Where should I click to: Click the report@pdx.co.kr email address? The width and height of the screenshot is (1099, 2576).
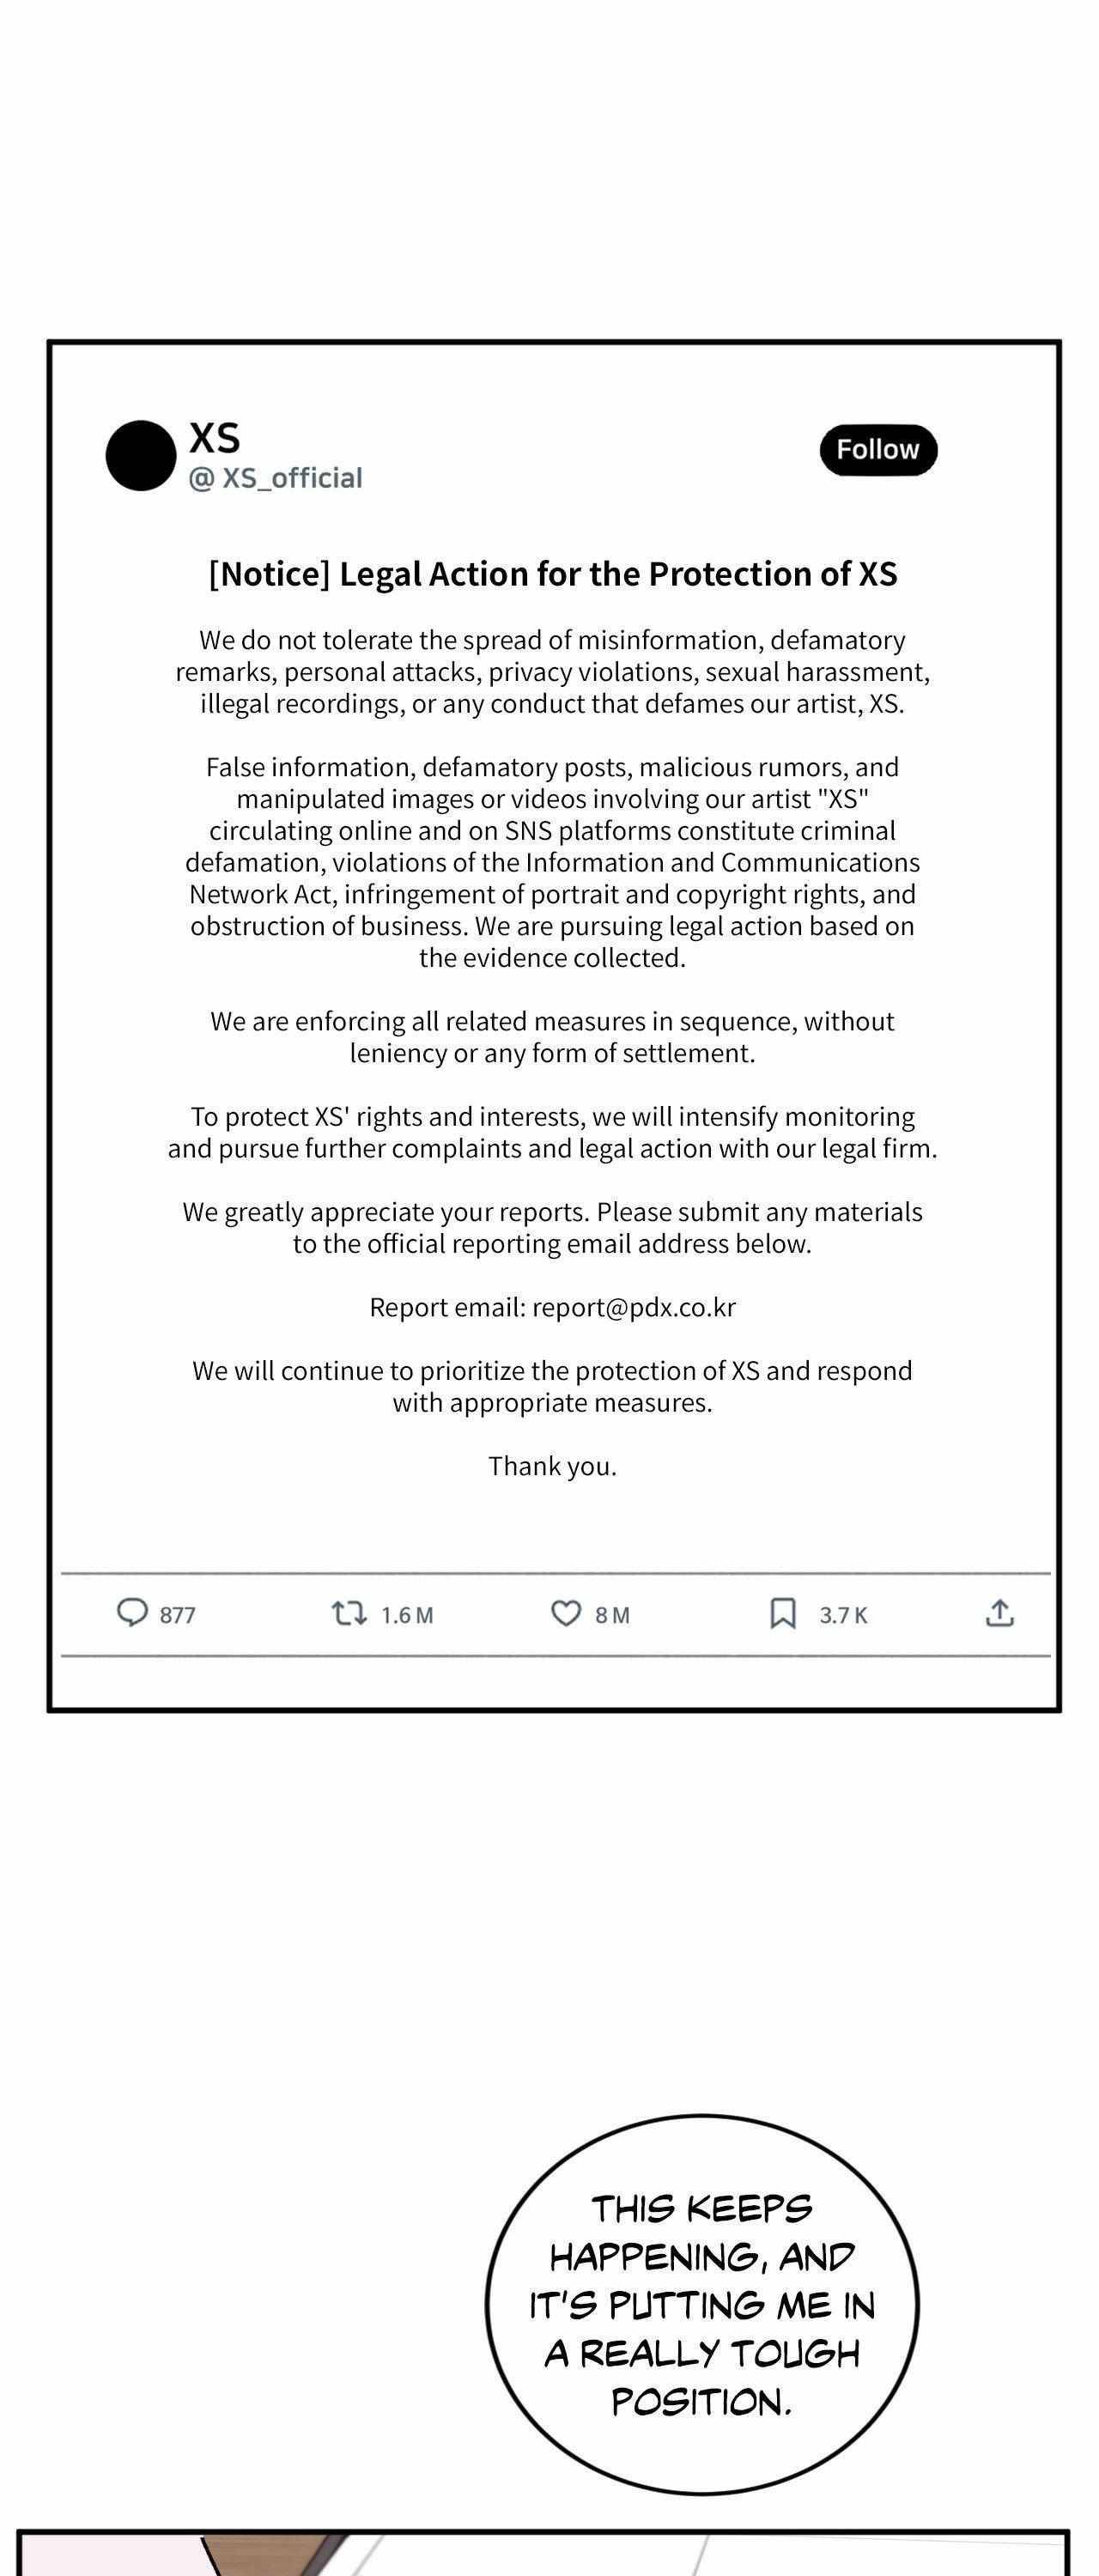click(634, 1307)
